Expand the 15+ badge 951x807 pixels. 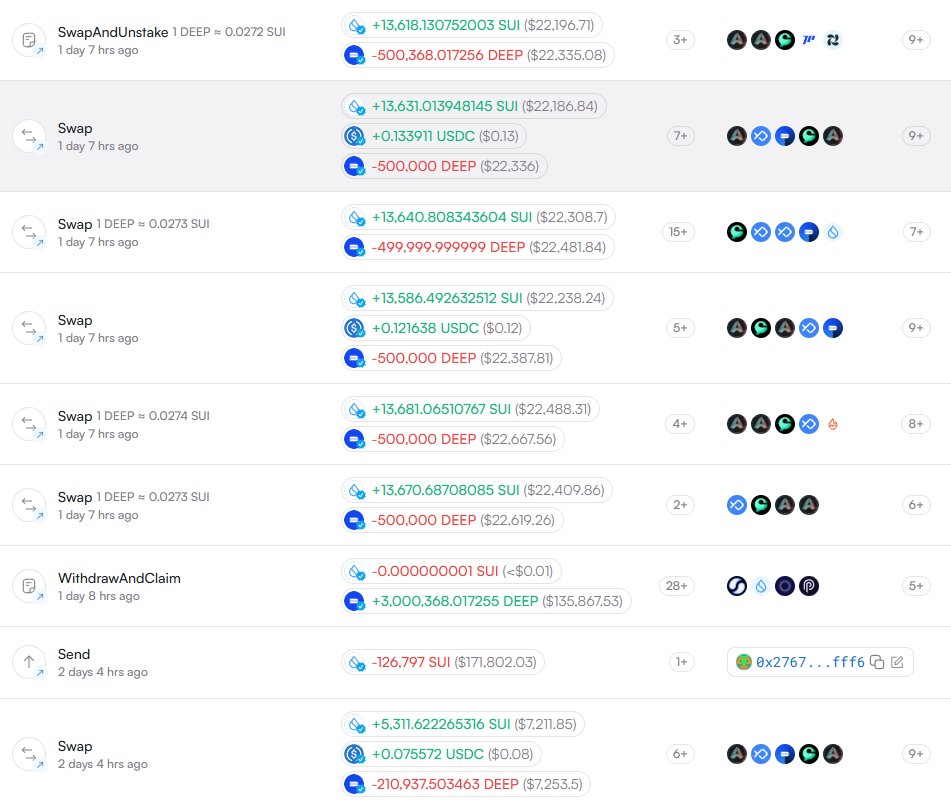678,232
